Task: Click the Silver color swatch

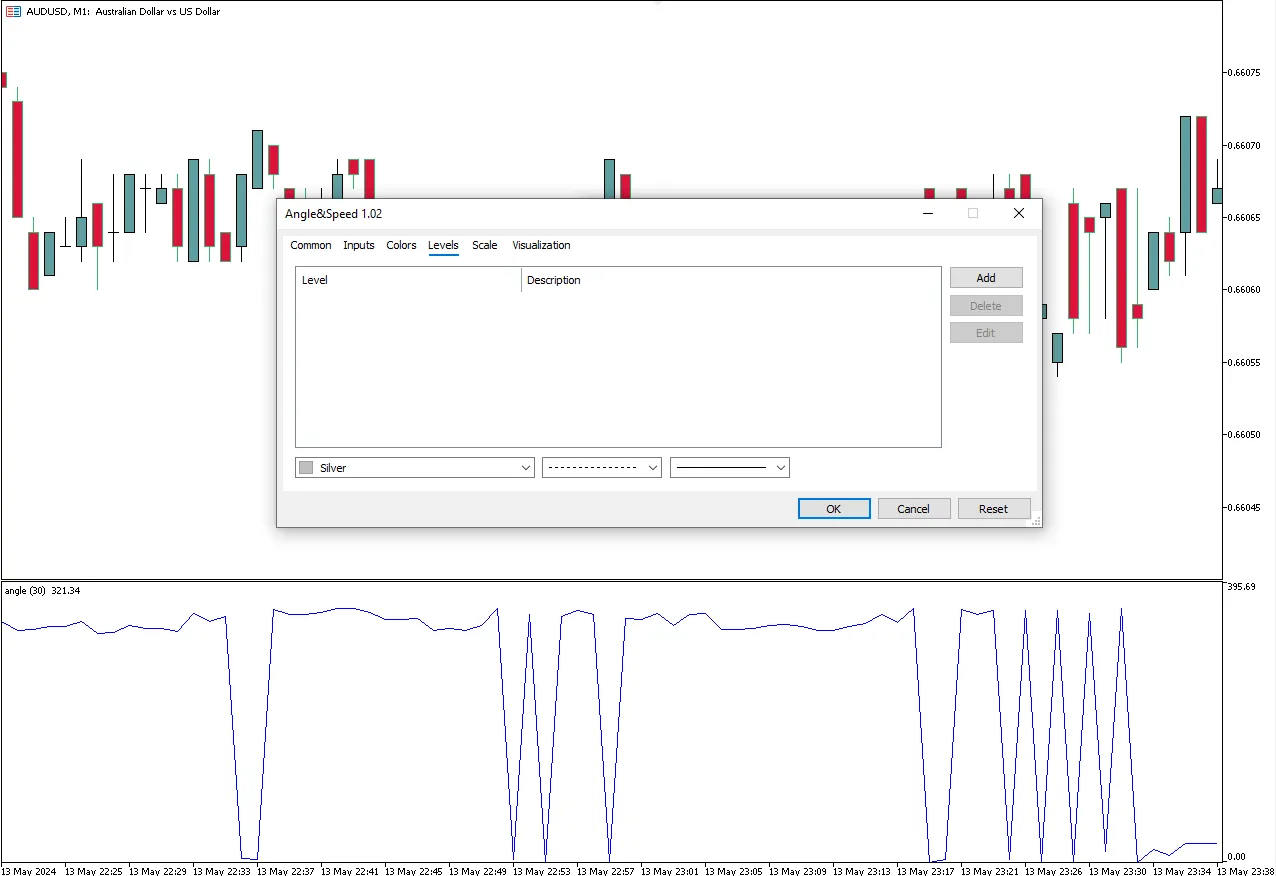Action: pos(306,468)
